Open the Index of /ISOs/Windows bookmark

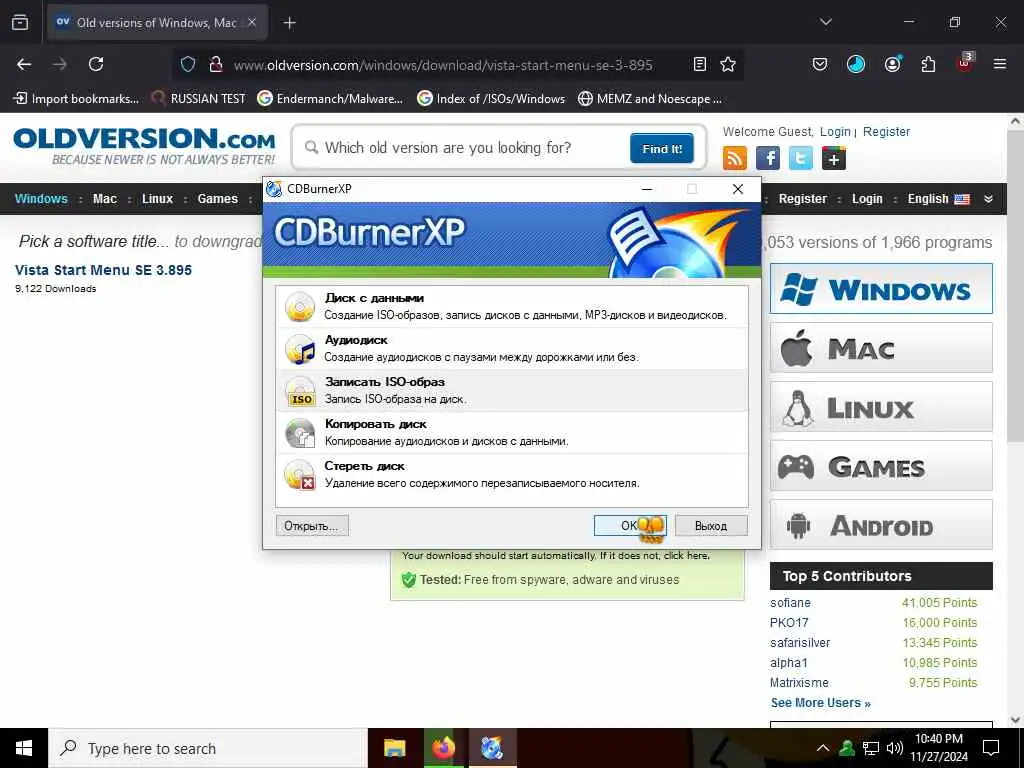coord(491,99)
